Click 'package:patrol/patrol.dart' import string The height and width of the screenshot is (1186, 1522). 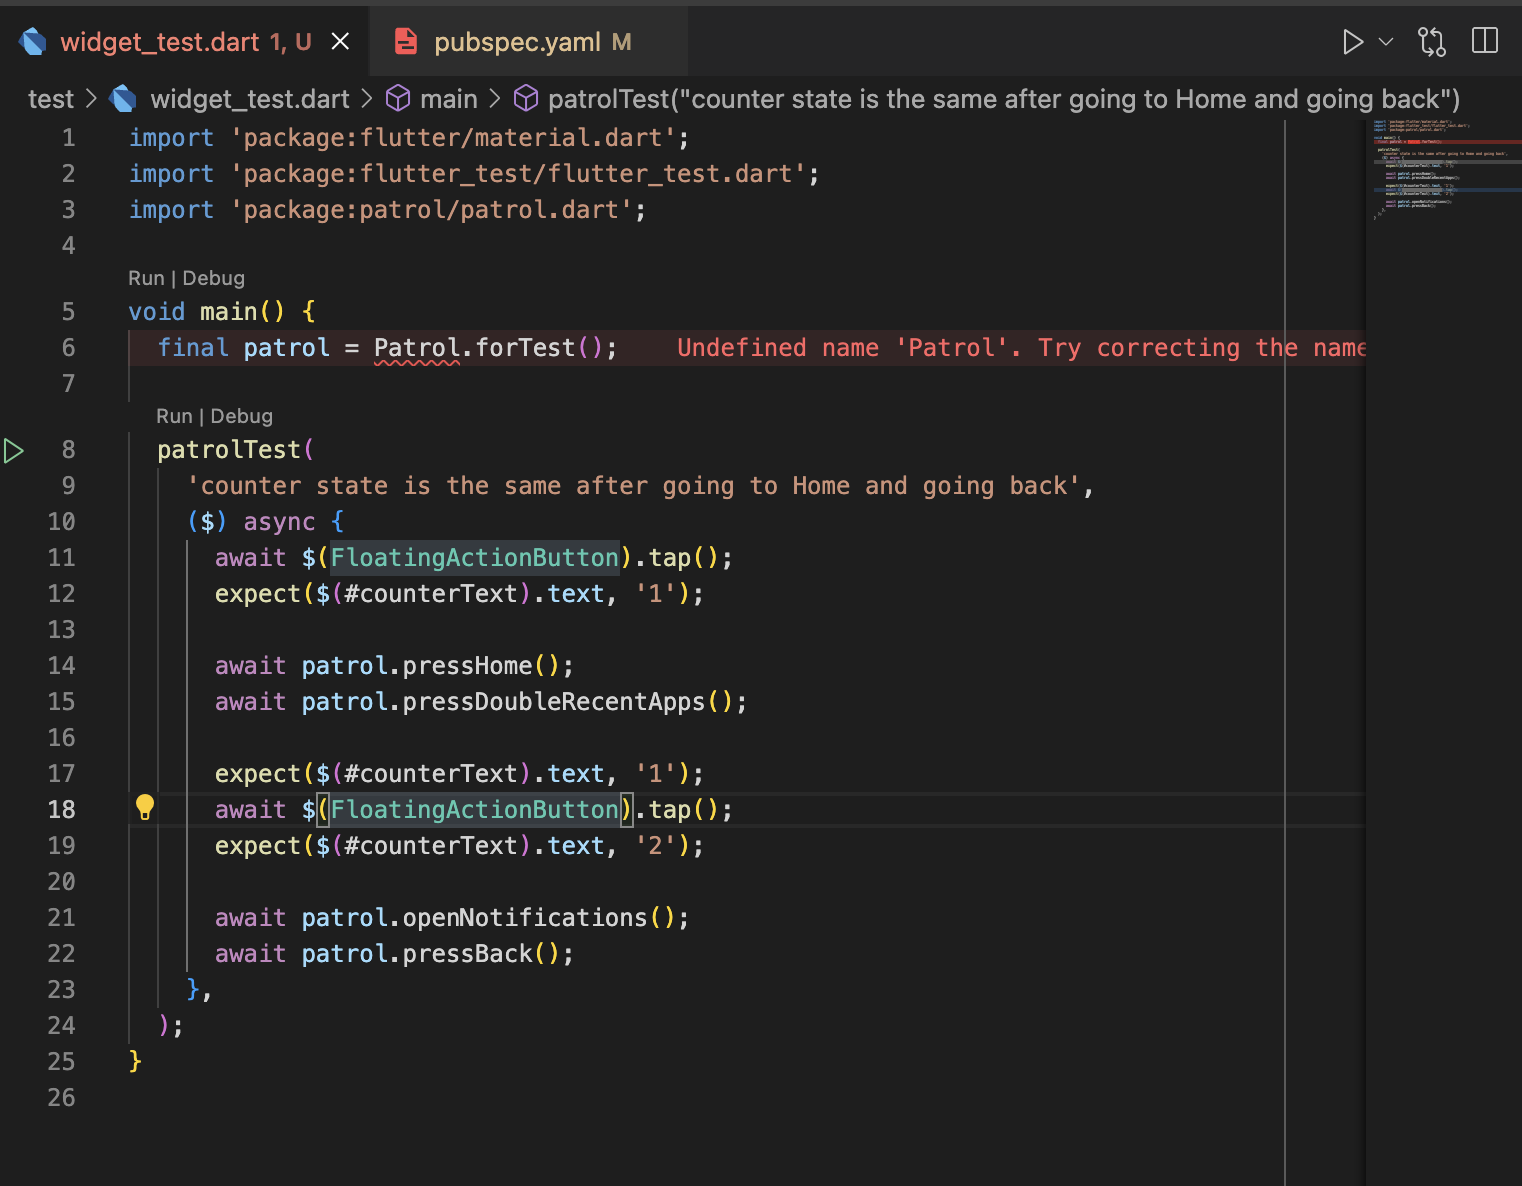click(x=431, y=210)
